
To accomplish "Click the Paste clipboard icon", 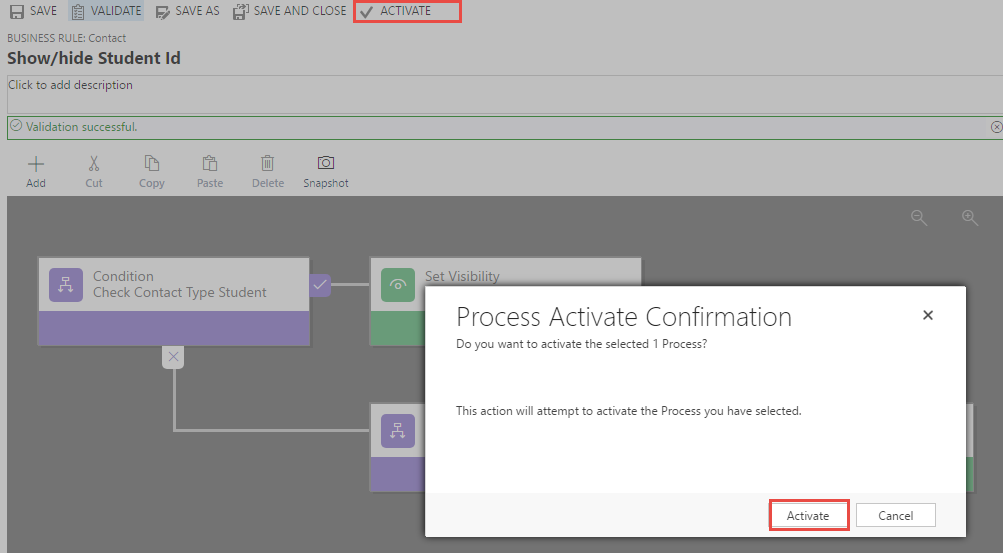I will (x=210, y=164).
